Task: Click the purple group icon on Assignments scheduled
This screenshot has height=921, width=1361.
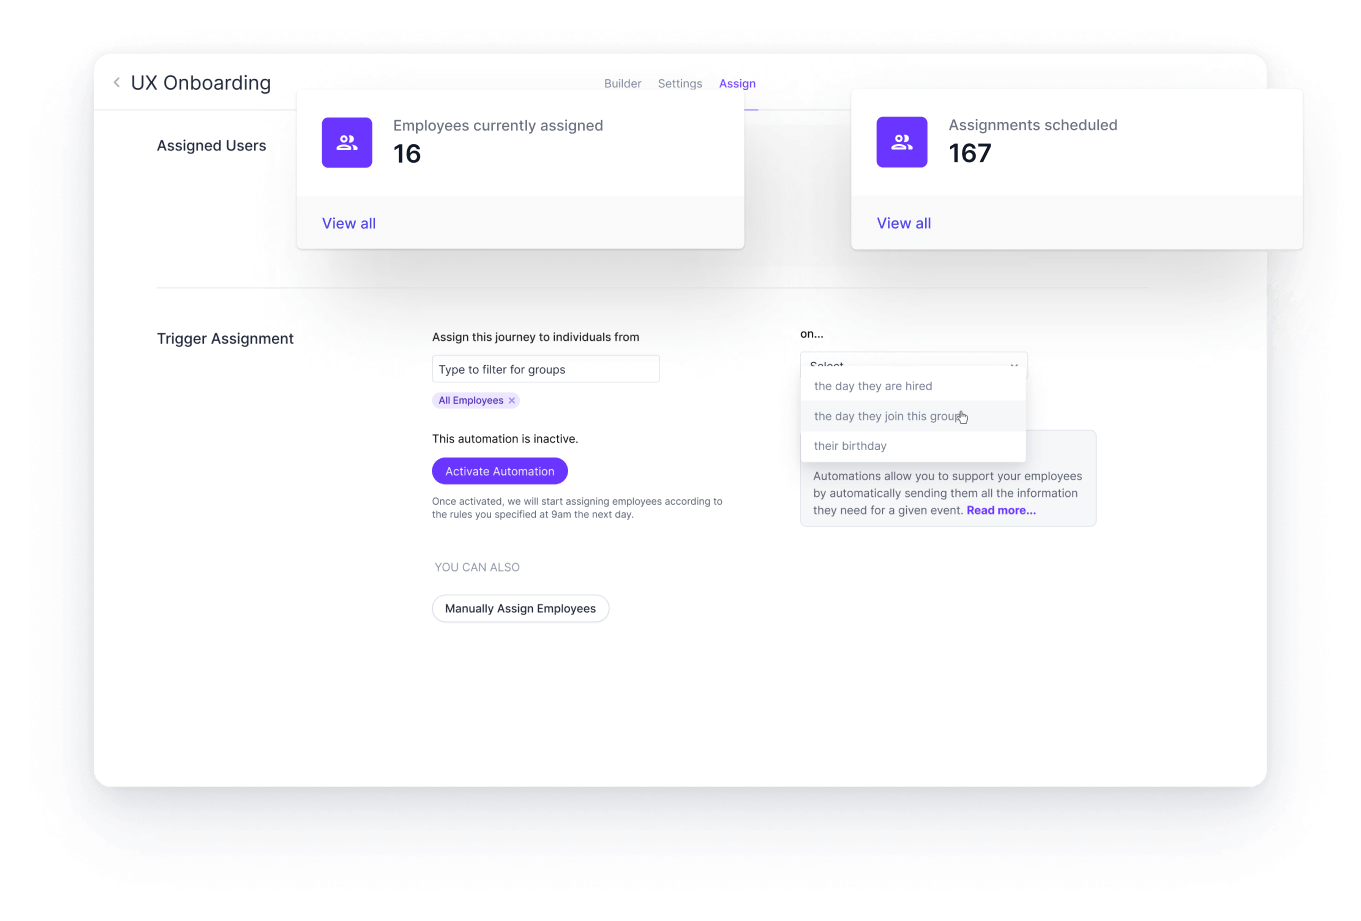Action: pos(901,142)
